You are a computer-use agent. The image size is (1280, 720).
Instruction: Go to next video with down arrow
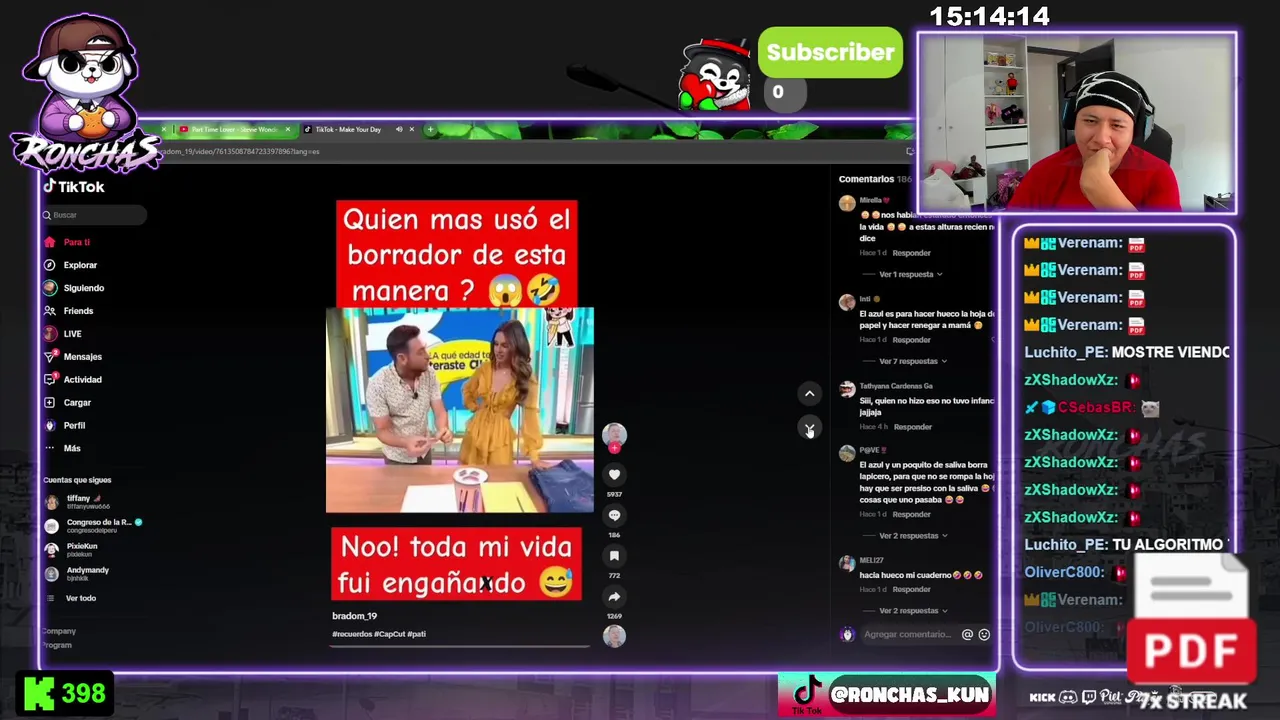810,429
